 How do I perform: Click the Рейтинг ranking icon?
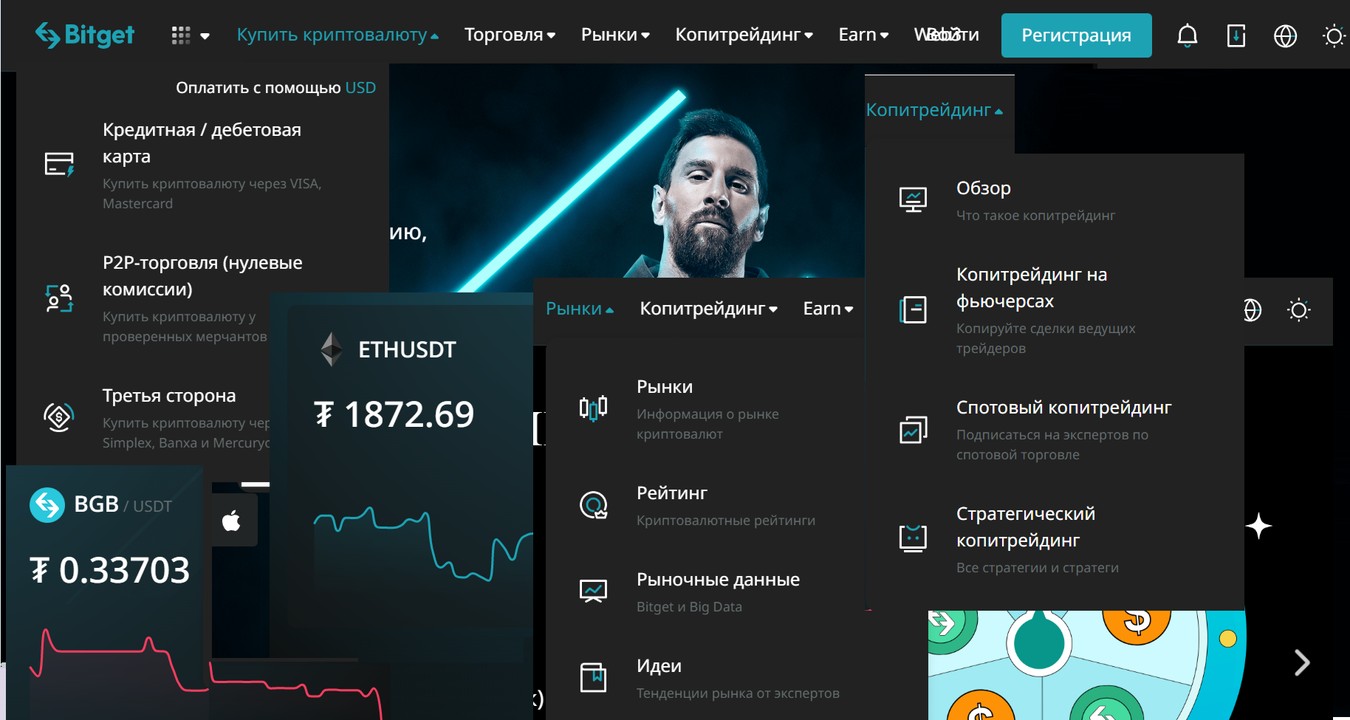(593, 506)
